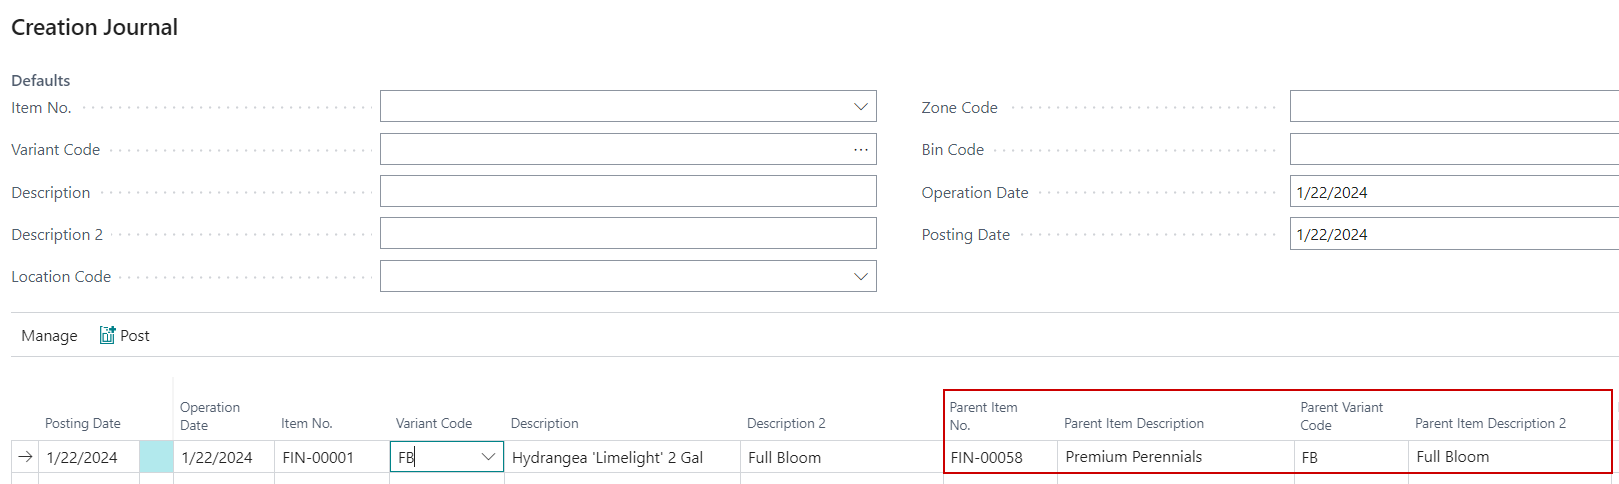Click the Hydrangea 'Limelight' description cell
The width and height of the screenshot is (1619, 484).
click(x=607, y=458)
